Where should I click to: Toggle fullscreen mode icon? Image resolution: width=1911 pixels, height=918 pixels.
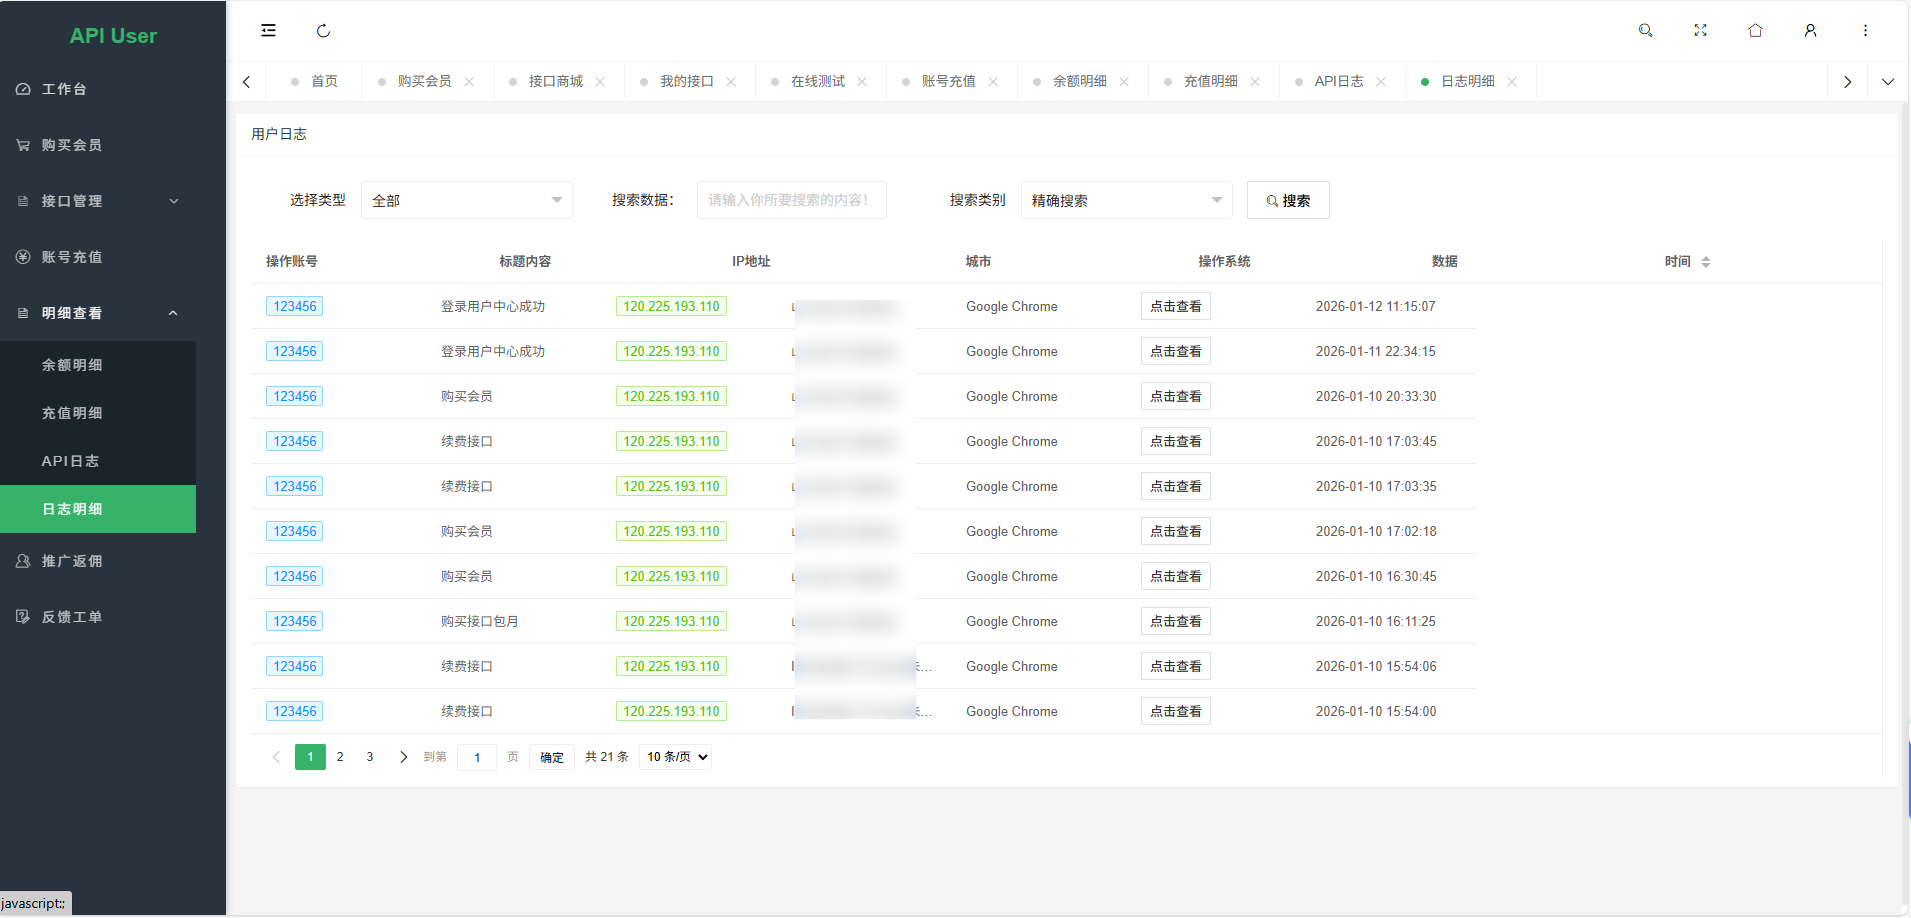(1700, 31)
